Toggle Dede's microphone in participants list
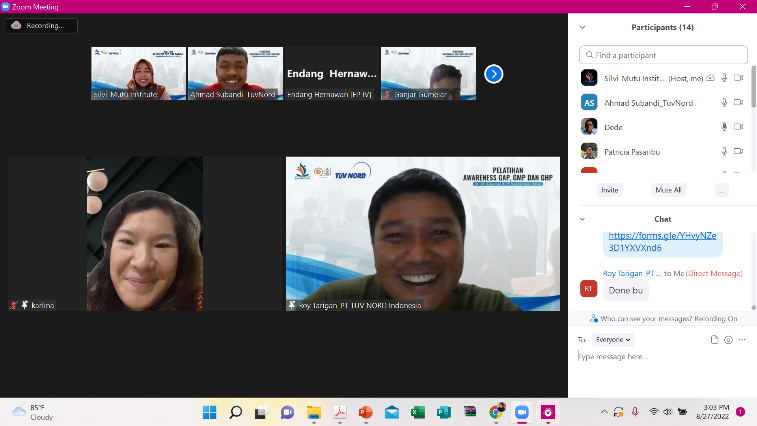The width and height of the screenshot is (757, 426). (723, 127)
